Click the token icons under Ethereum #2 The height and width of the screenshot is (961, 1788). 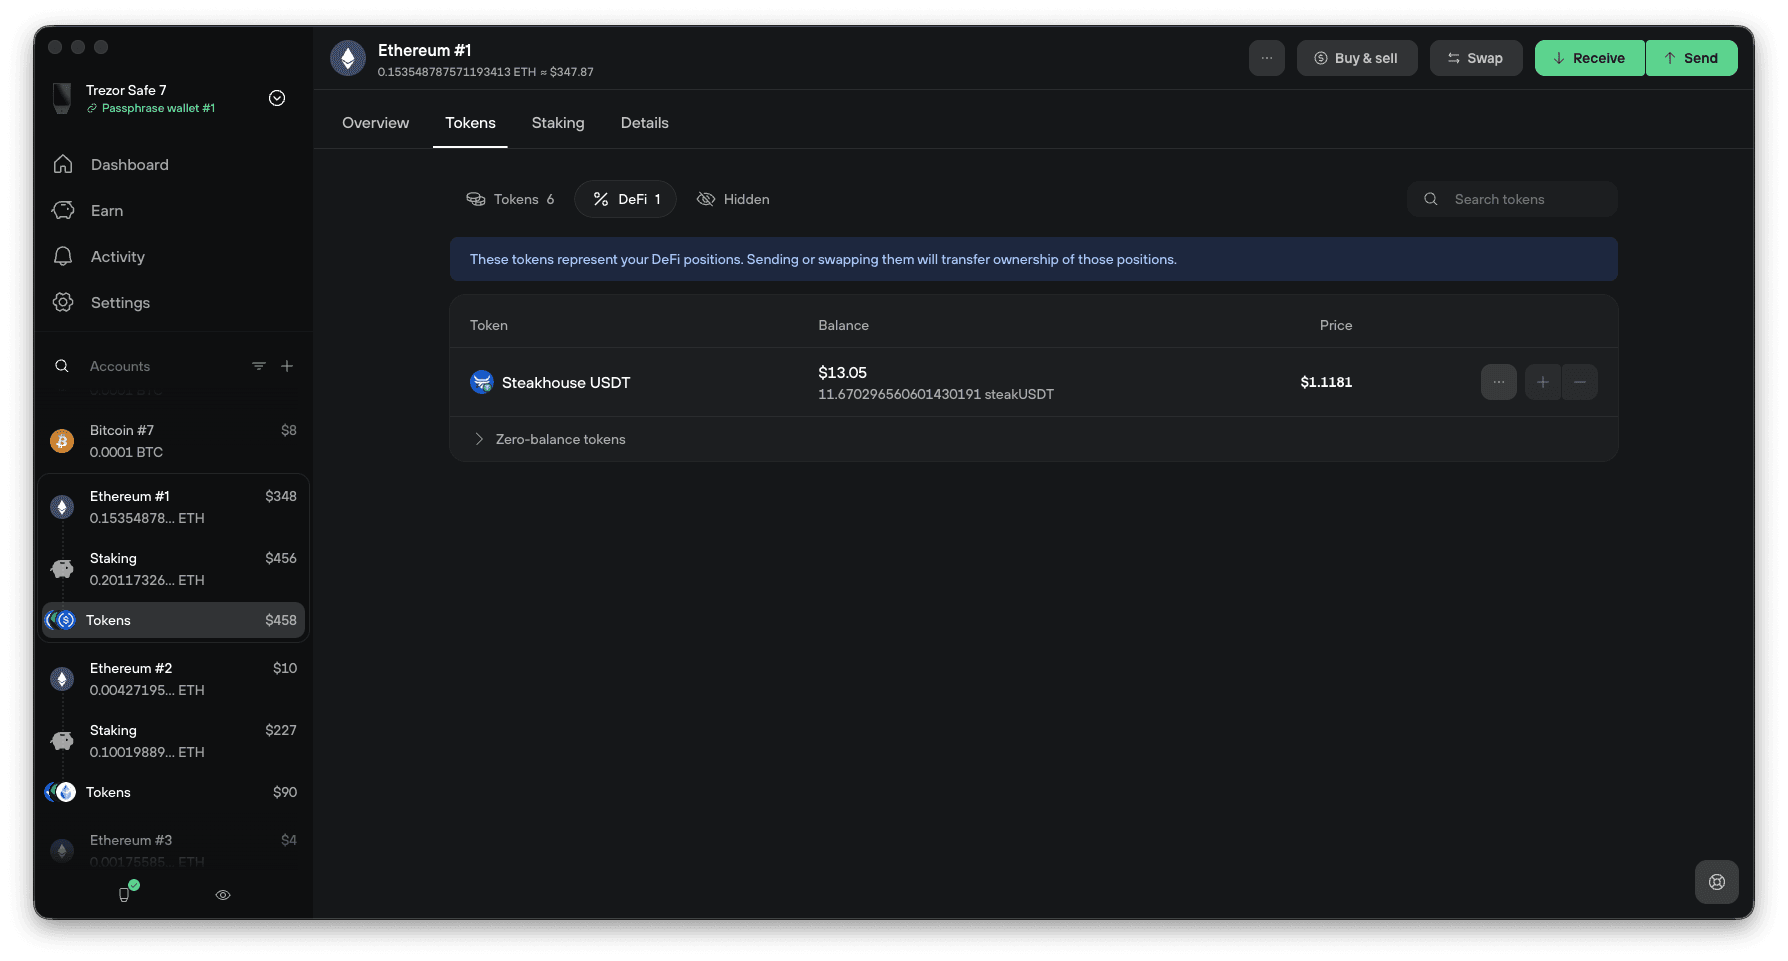[60, 792]
